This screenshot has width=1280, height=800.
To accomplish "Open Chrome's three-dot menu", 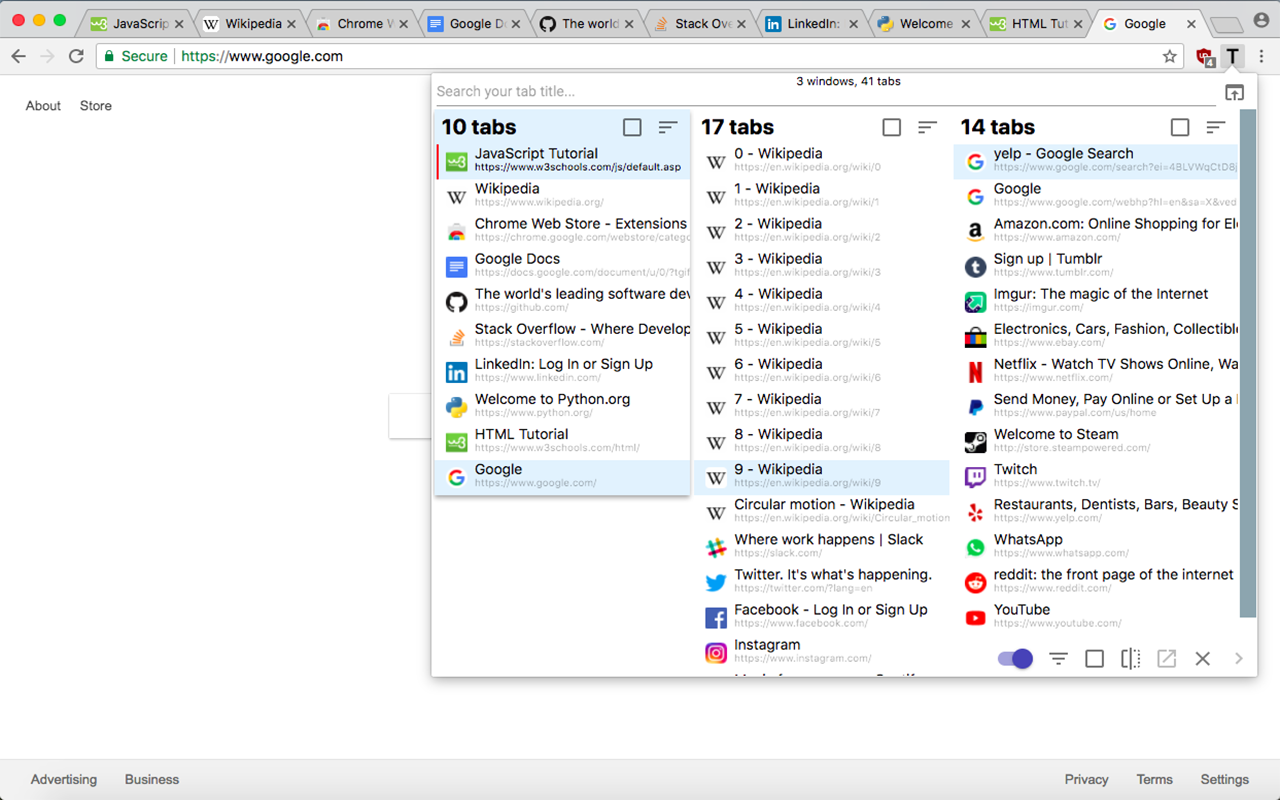I will coord(1262,57).
